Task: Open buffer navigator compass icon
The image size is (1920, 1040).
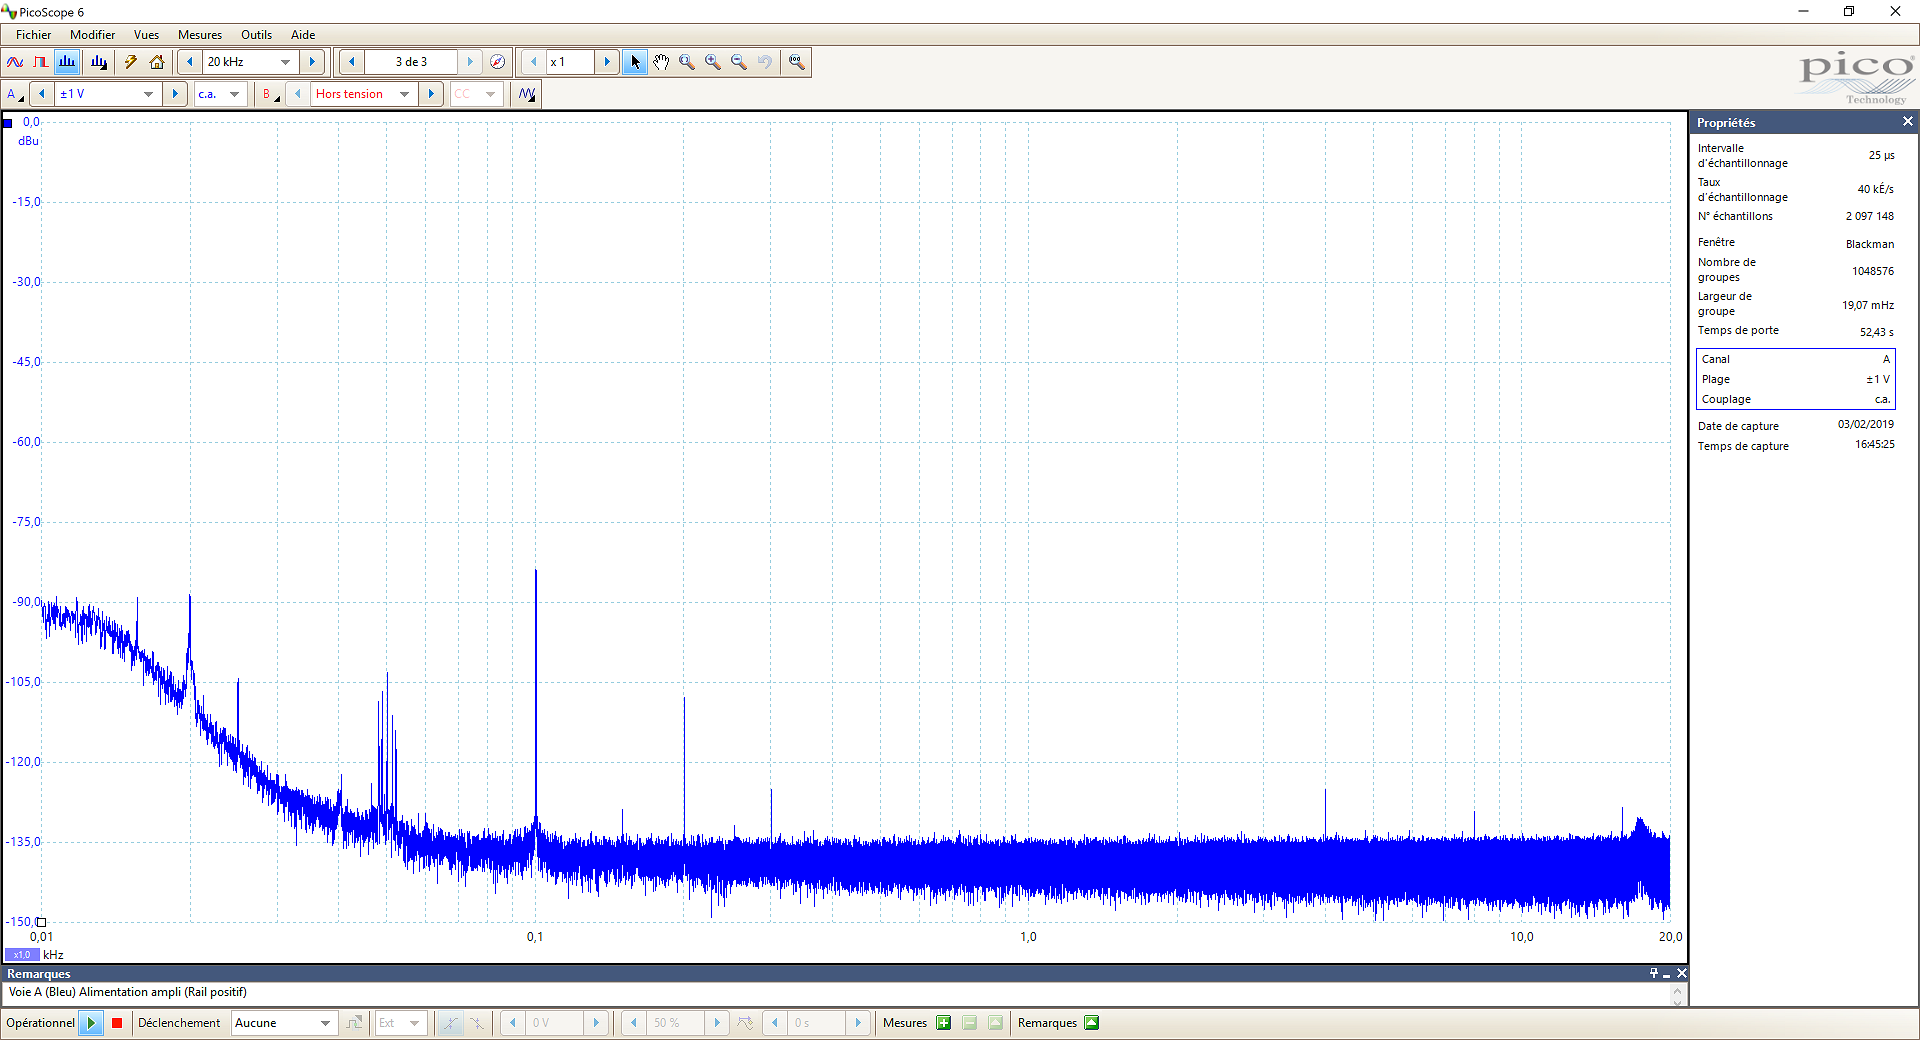Action: (x=497, y=62)
